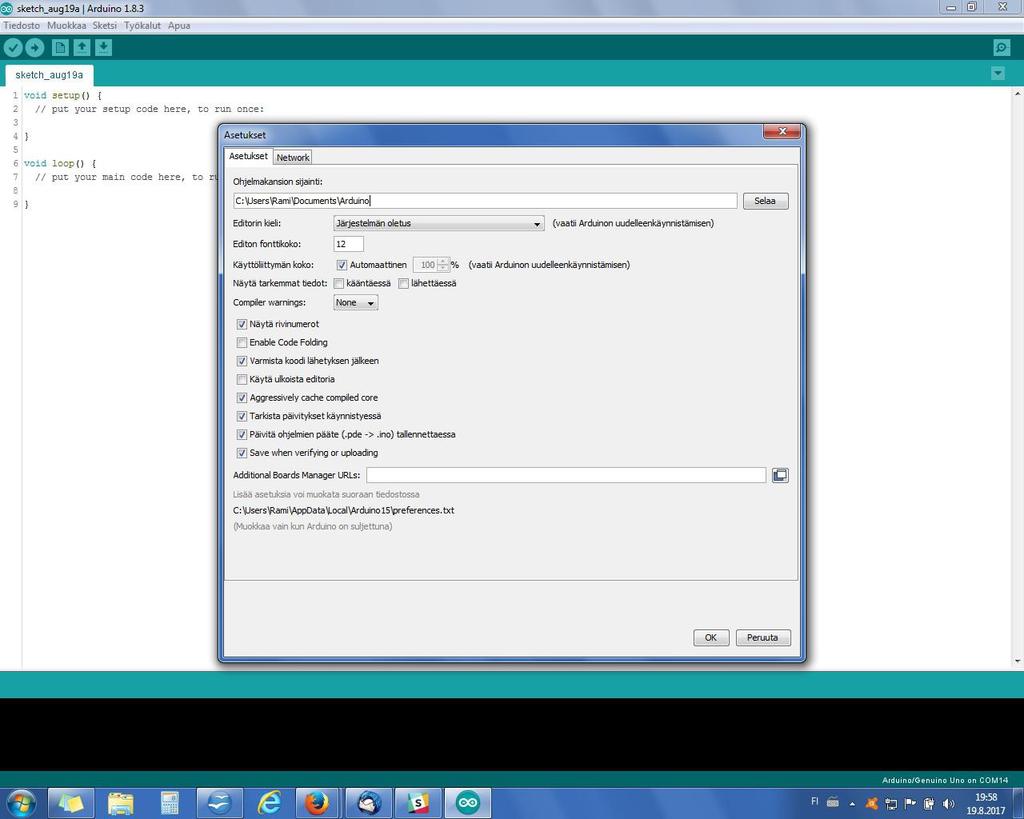Toggle Tarkista päivitykset käynnistyessä checkbox

pyautogui.click(x=242, y=416)
